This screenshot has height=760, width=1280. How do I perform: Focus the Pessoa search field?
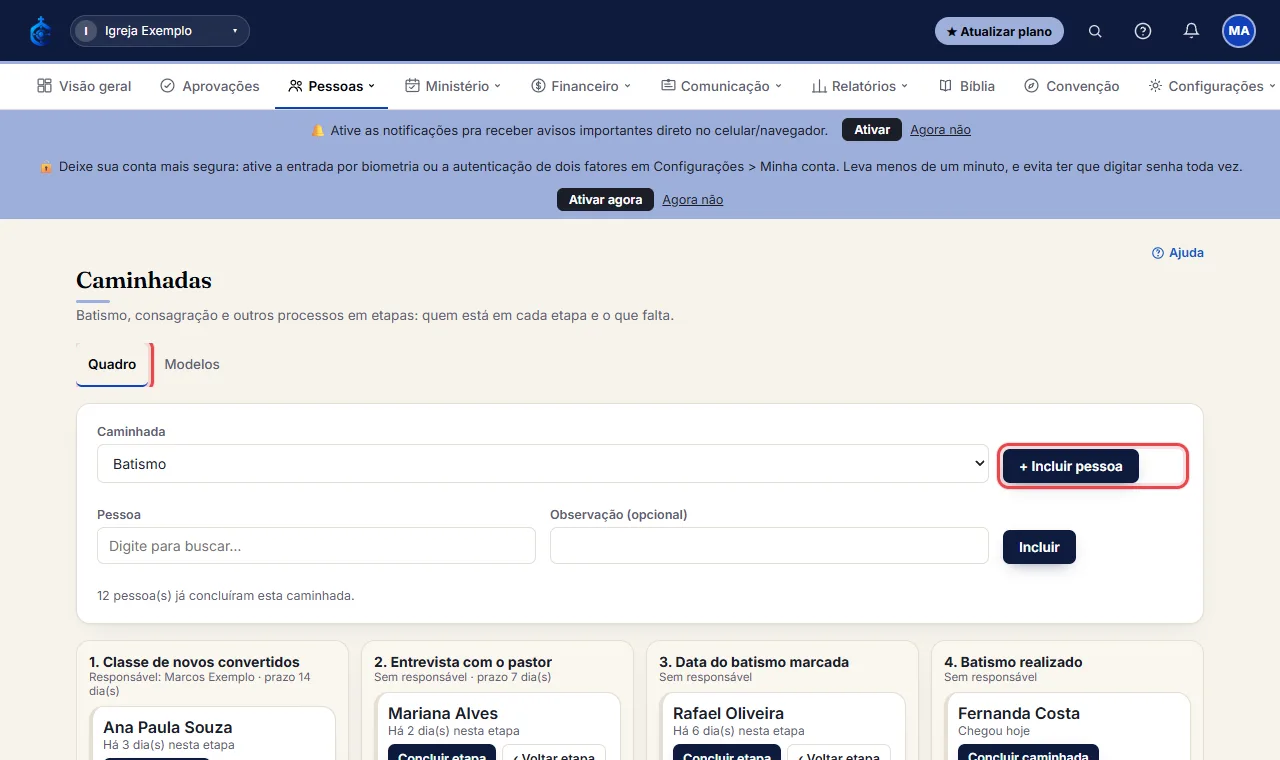[x=316, y=546]
